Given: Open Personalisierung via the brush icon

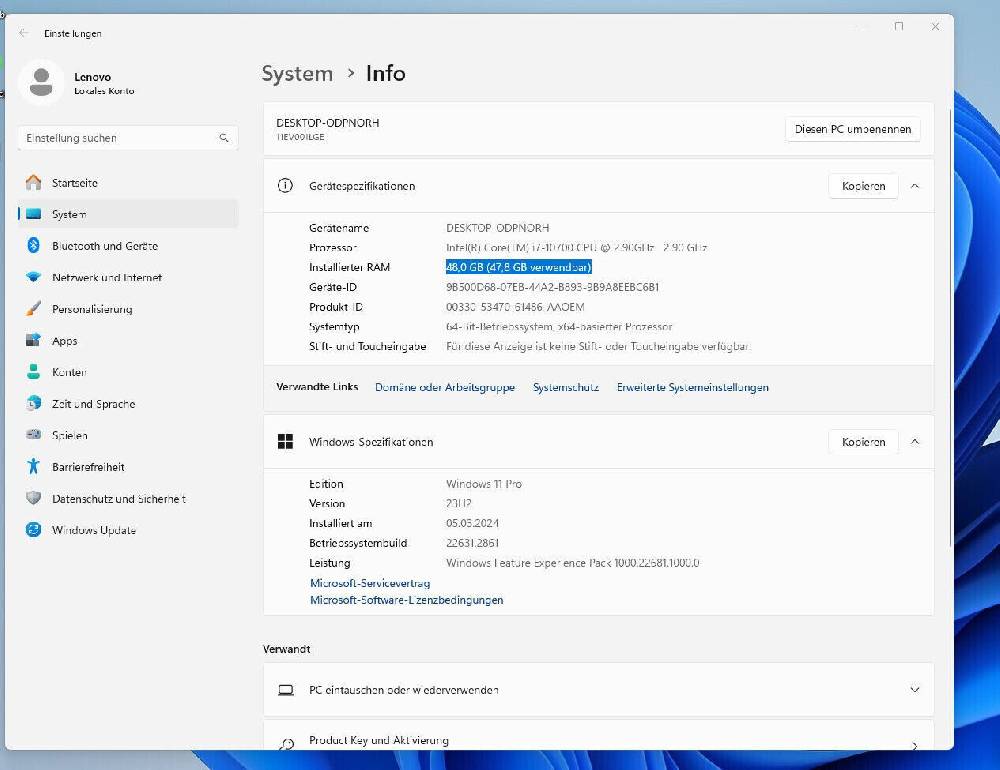Looking at the screenshot, I should tap(34, 309).
